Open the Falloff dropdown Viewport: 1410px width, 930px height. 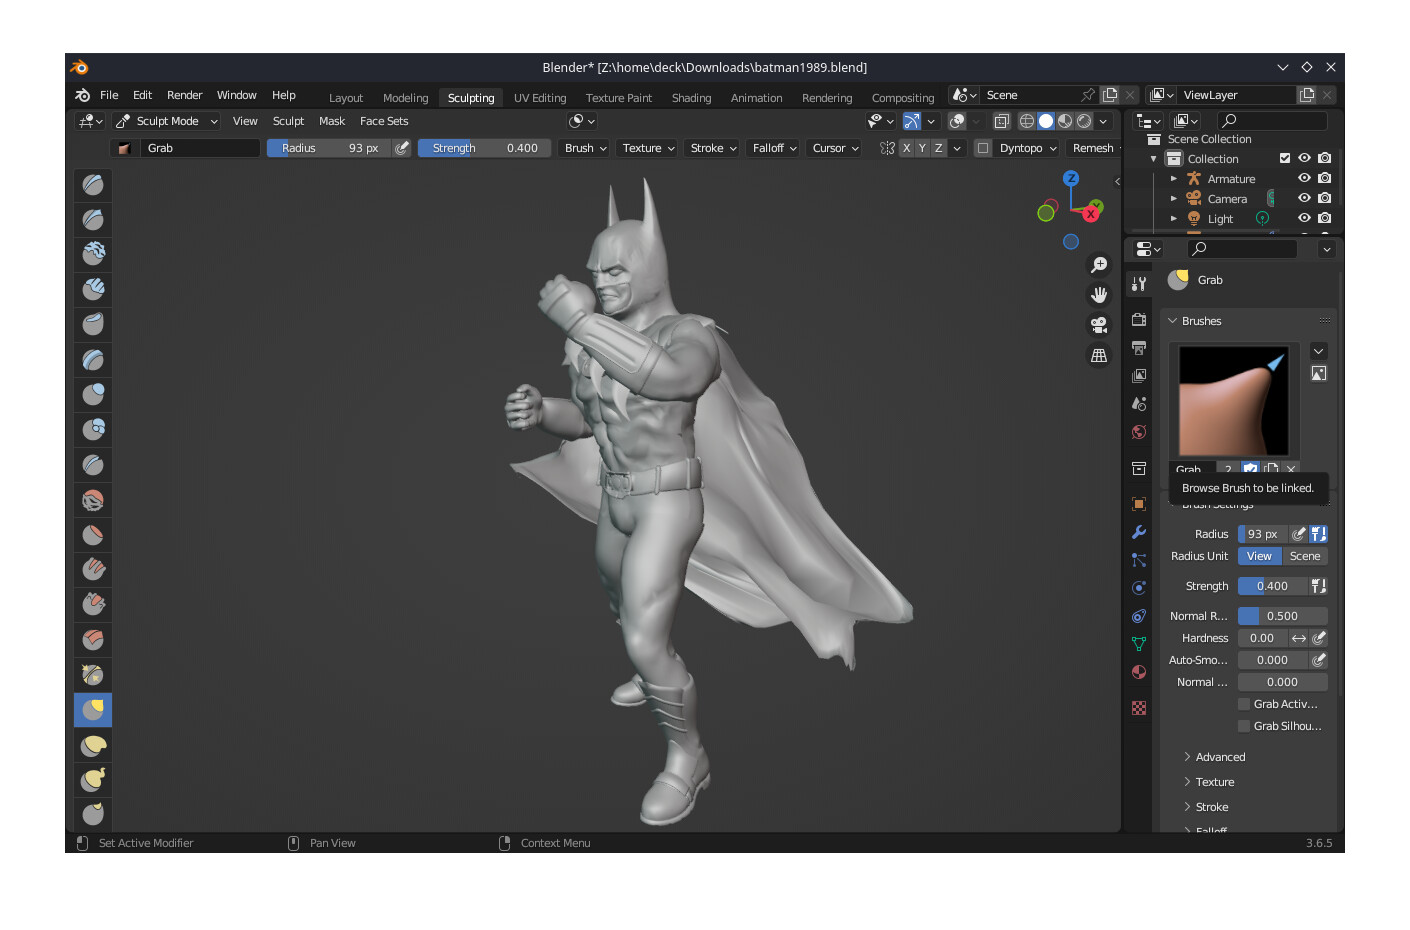[x=774, y=148]
